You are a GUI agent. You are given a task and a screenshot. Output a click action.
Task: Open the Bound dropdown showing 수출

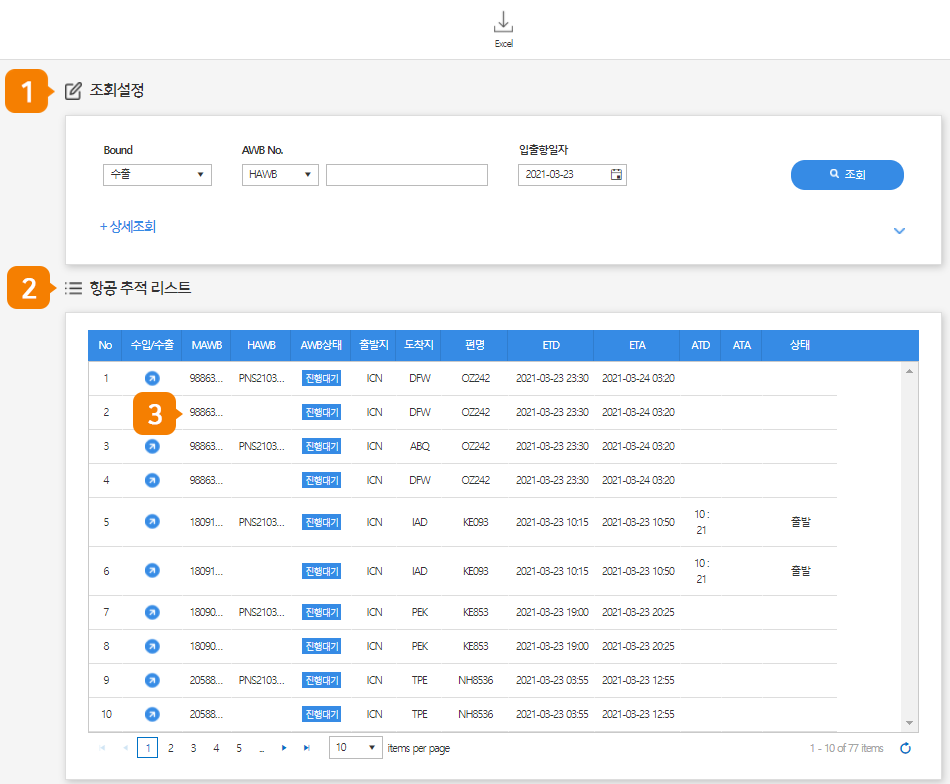[x=157, y=174]
